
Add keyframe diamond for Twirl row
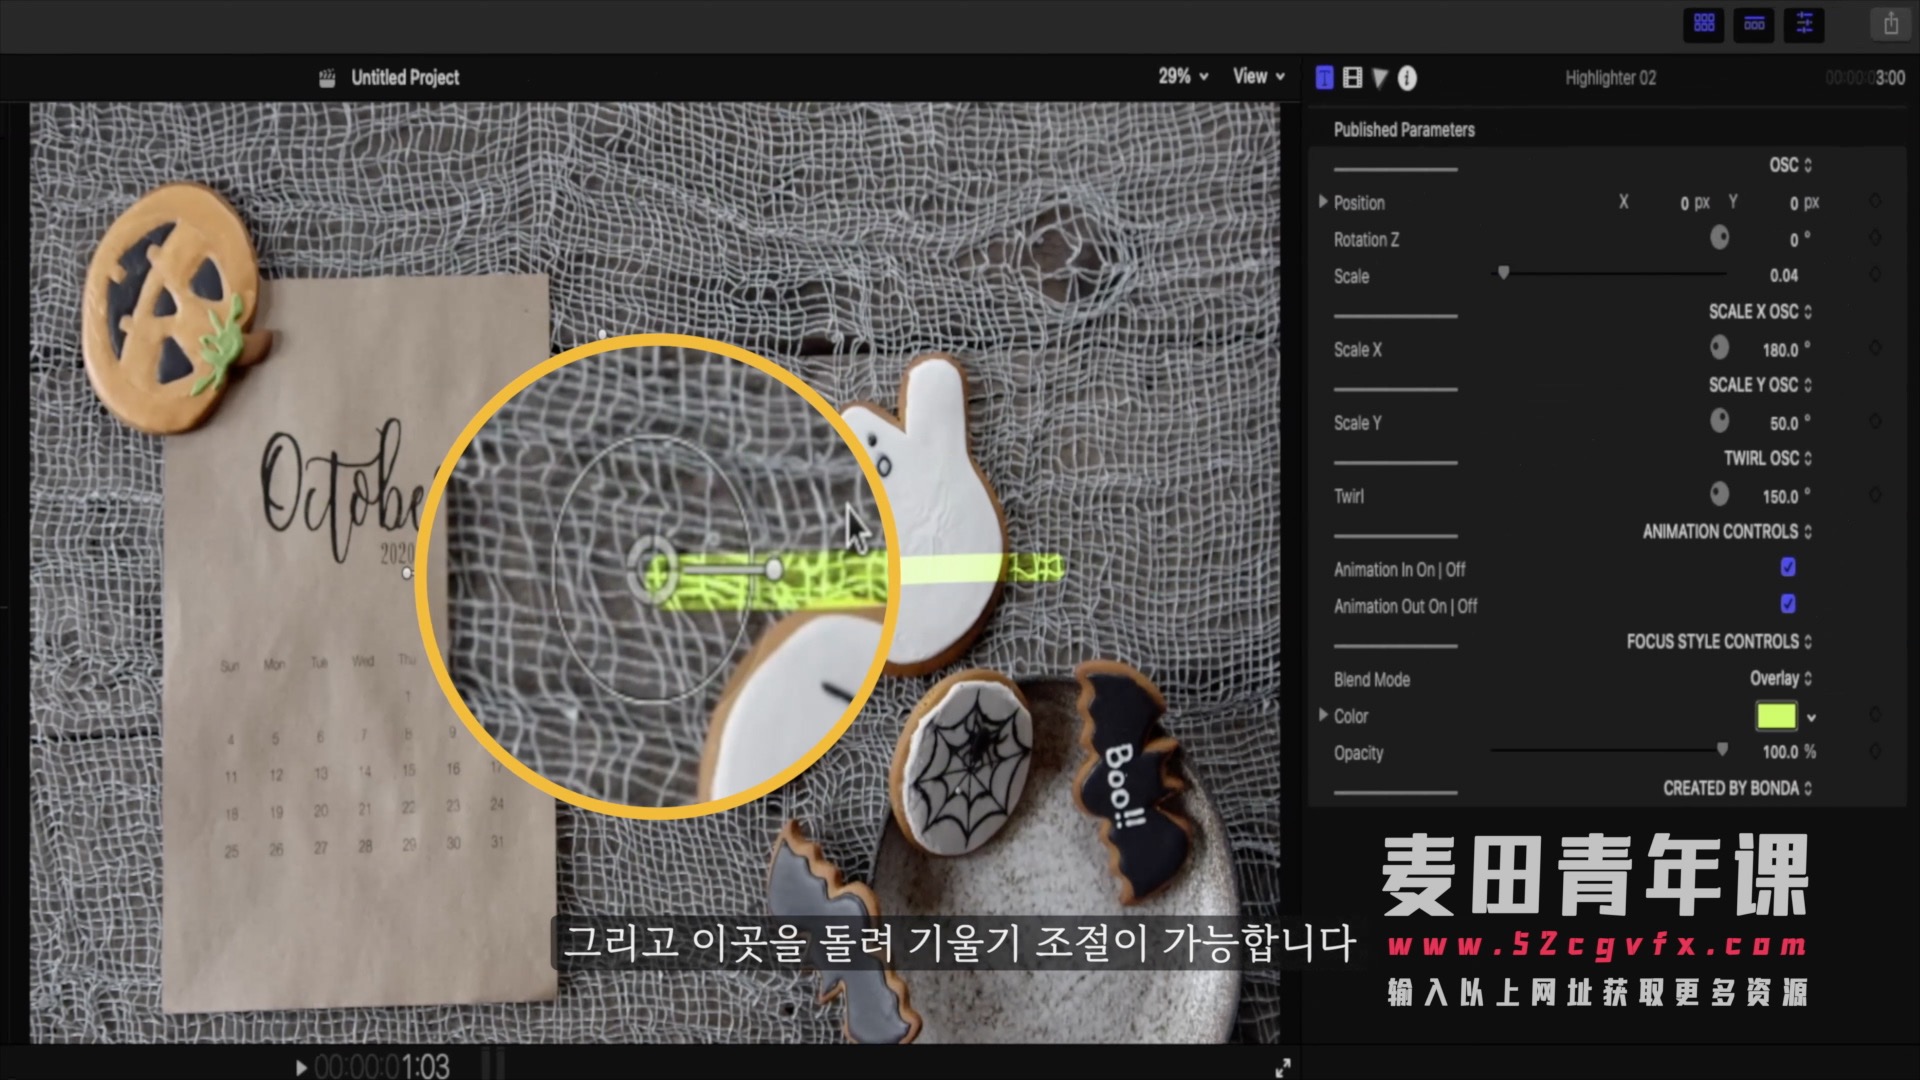pyautogui.click(x=1875, y=495)
